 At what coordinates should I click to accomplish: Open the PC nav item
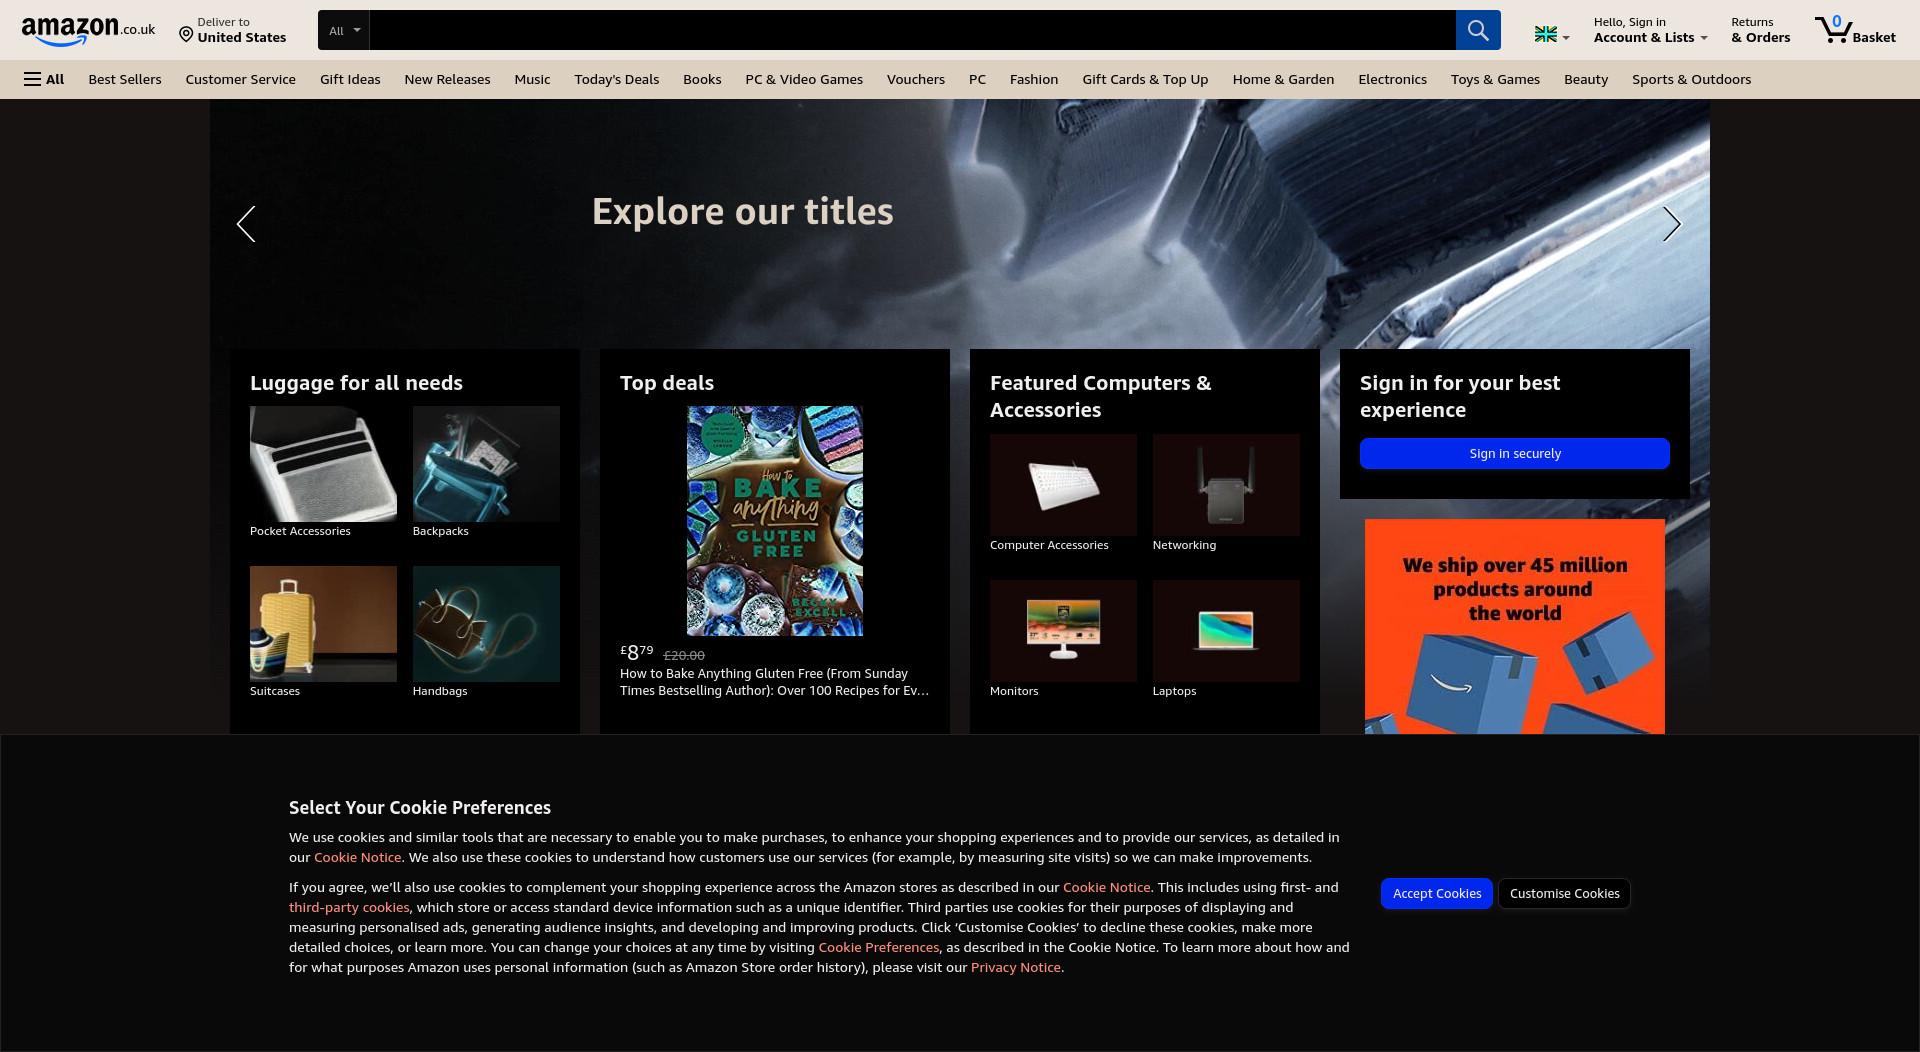977,79
